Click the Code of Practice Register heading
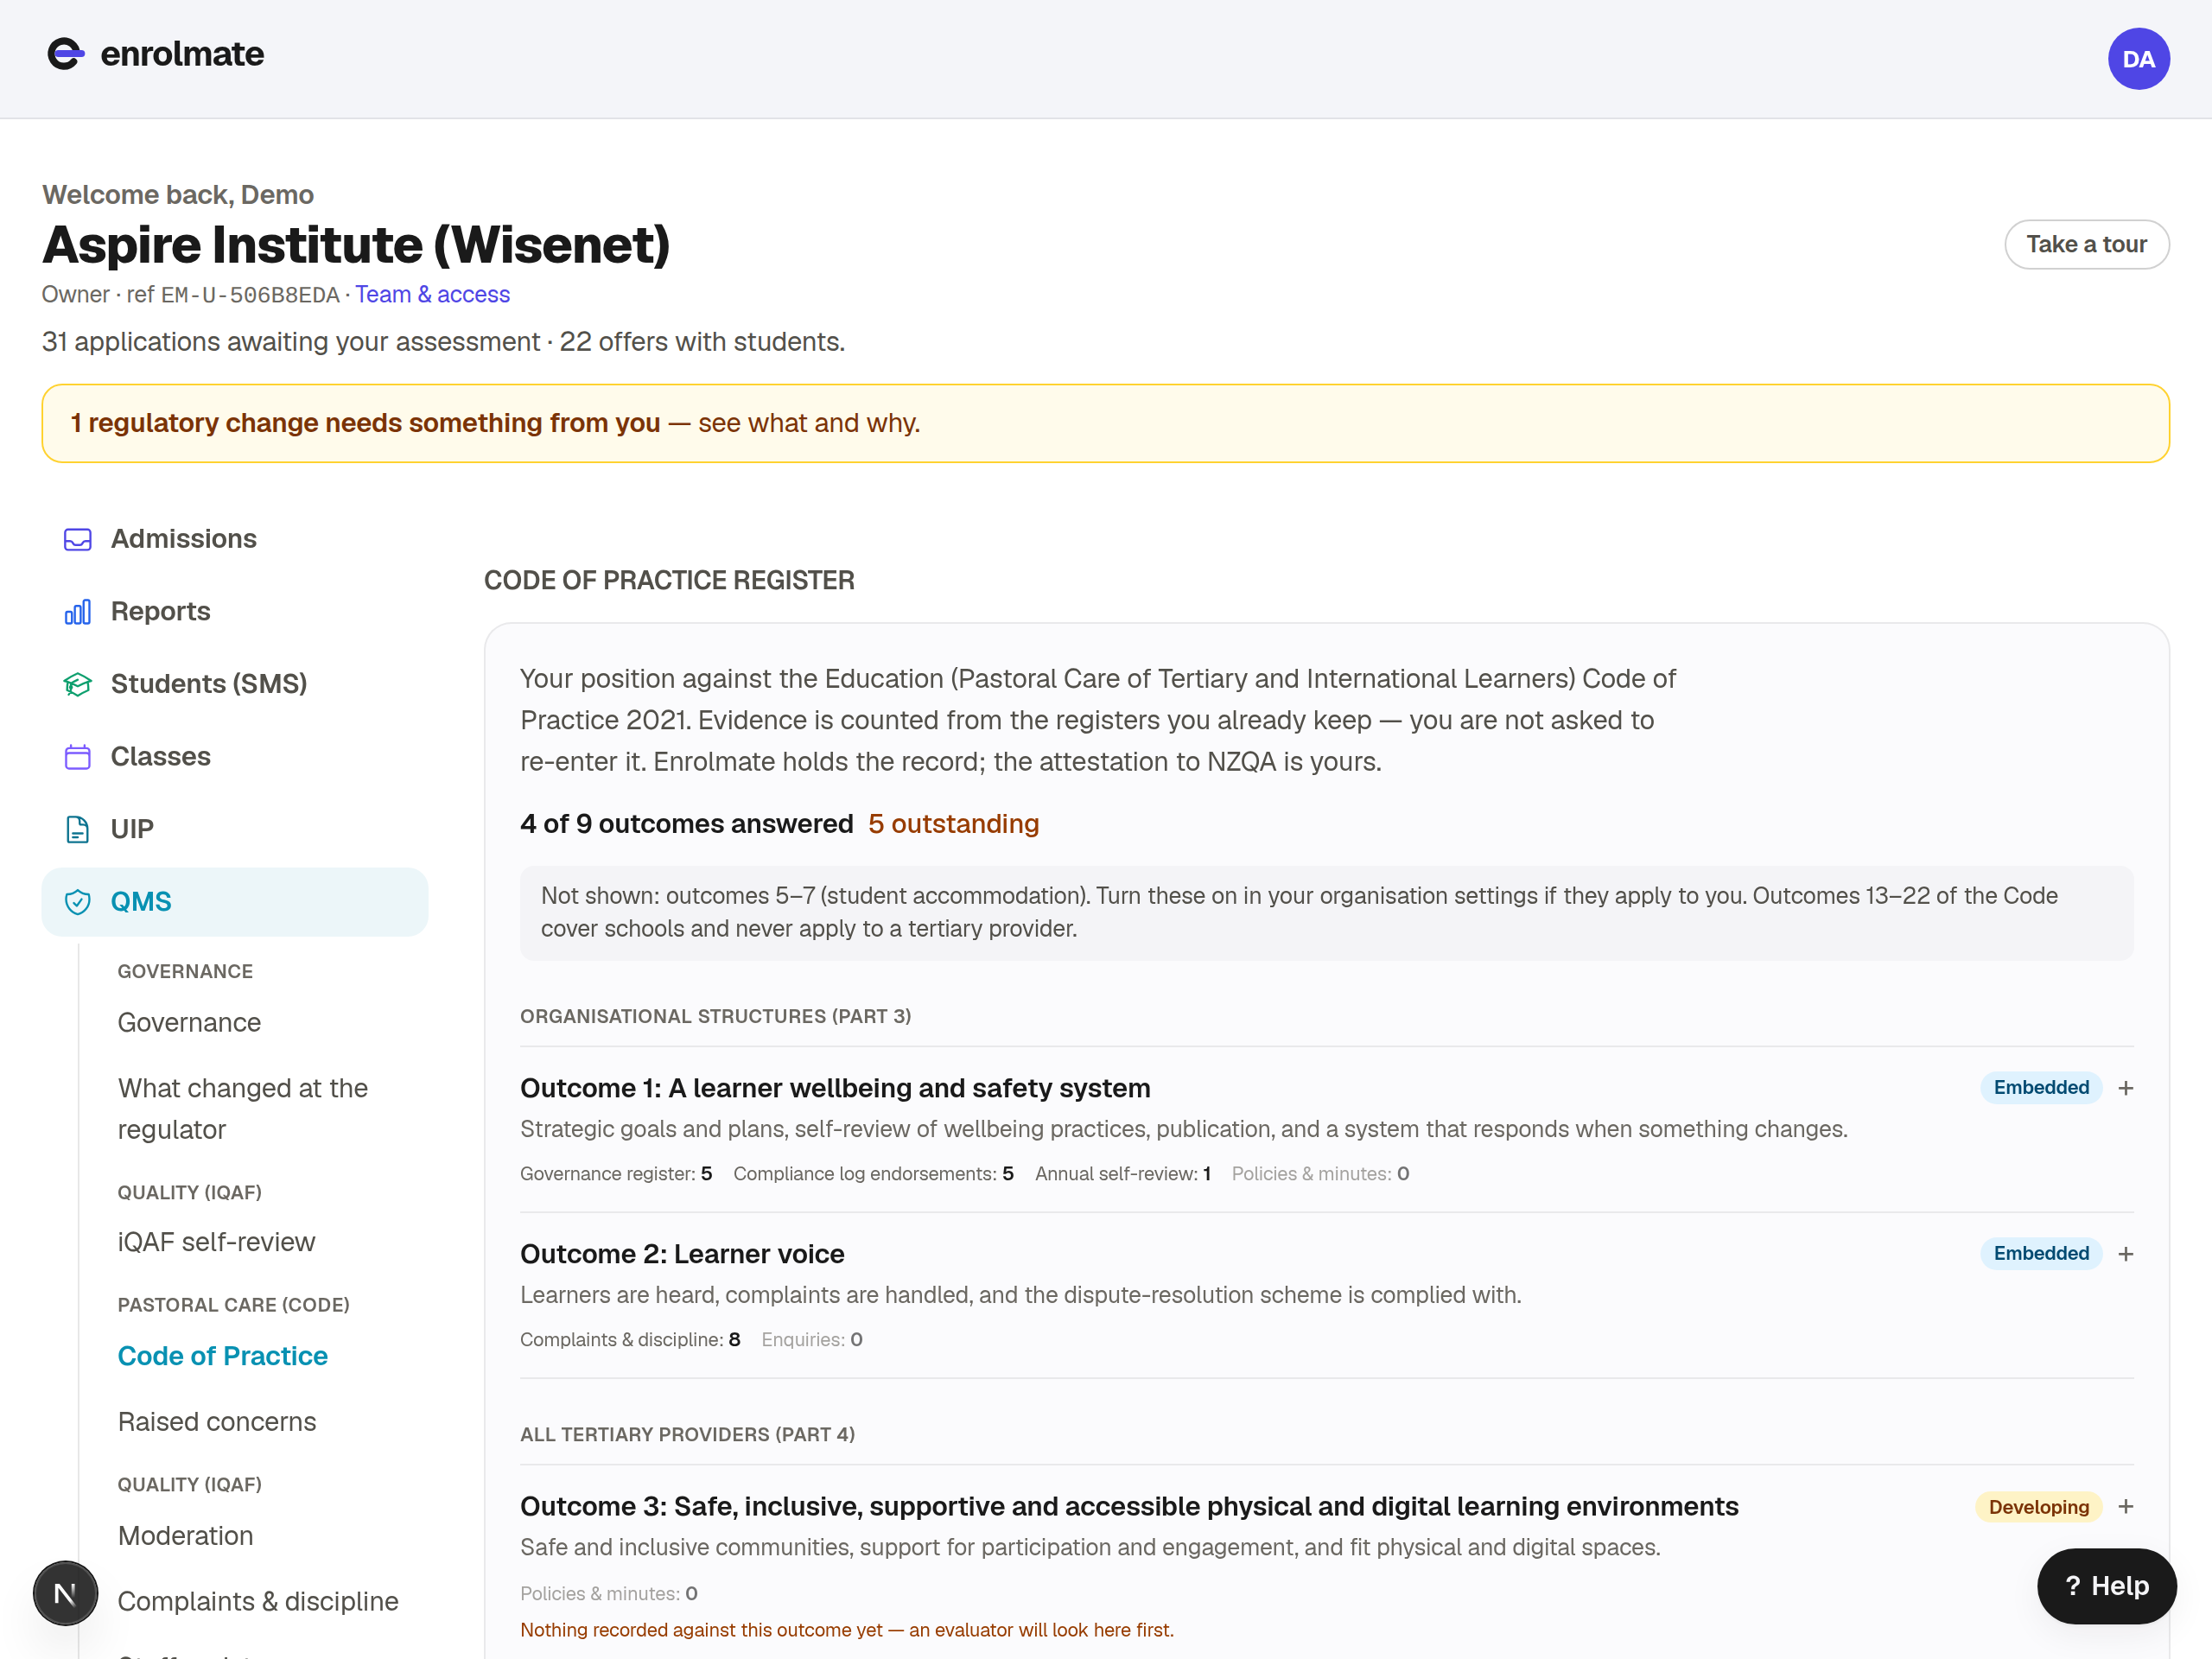The width and height of the screenshot is (2212, 1659). pyautogui.click(x=669, y=581)
